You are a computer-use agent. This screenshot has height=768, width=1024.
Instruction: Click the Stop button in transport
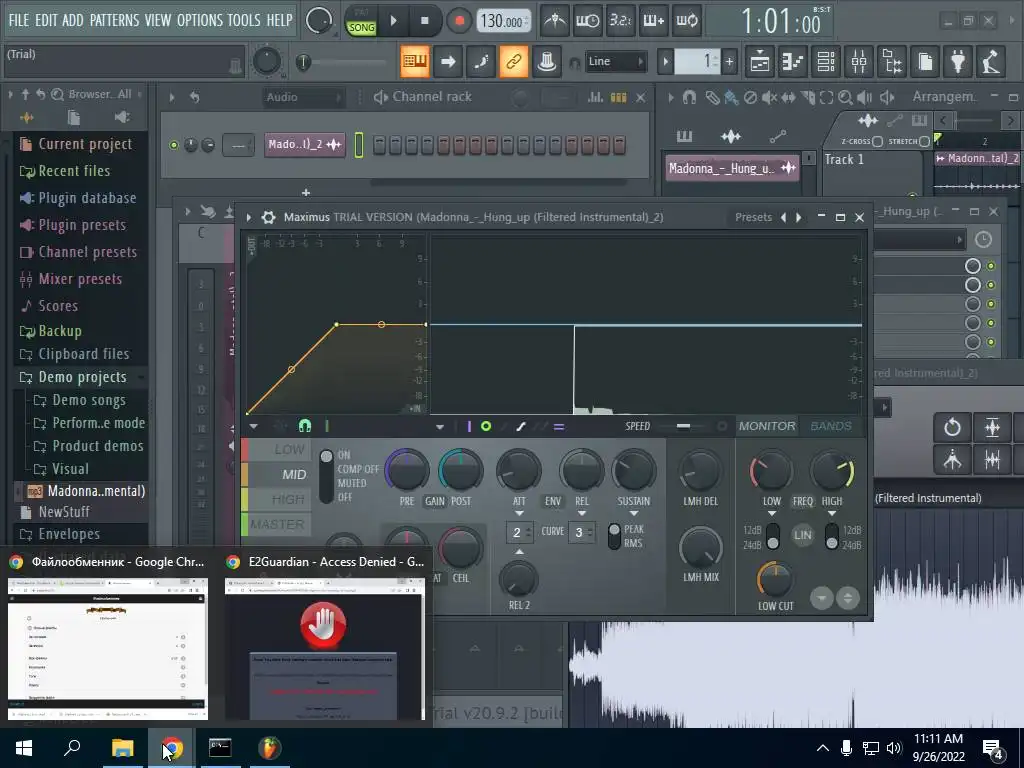click(424, 21)
